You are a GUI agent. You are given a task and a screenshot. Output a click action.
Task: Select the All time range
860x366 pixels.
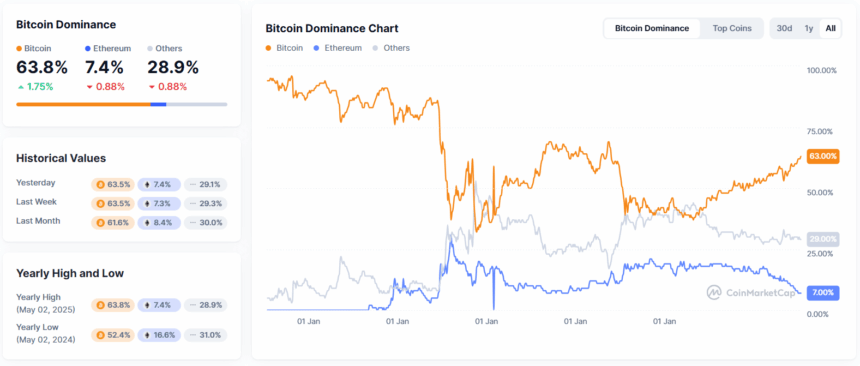pos(830,29)
